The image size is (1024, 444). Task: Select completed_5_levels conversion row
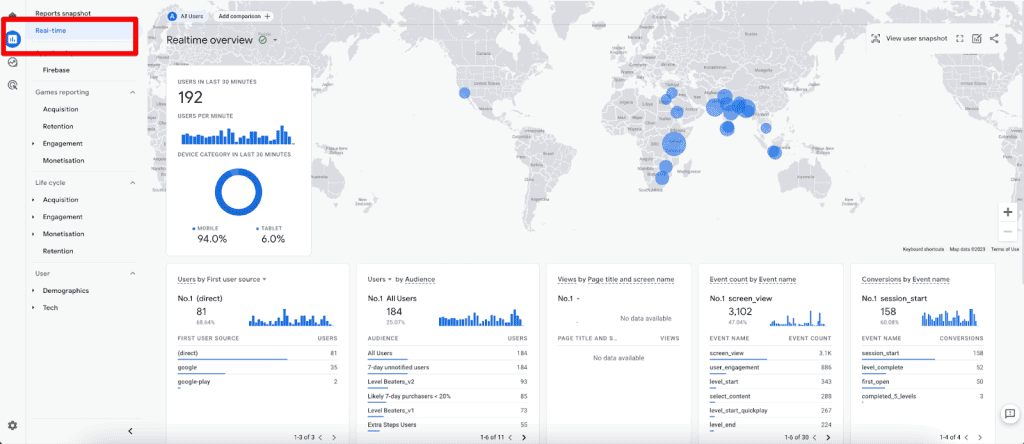(922, 398)
